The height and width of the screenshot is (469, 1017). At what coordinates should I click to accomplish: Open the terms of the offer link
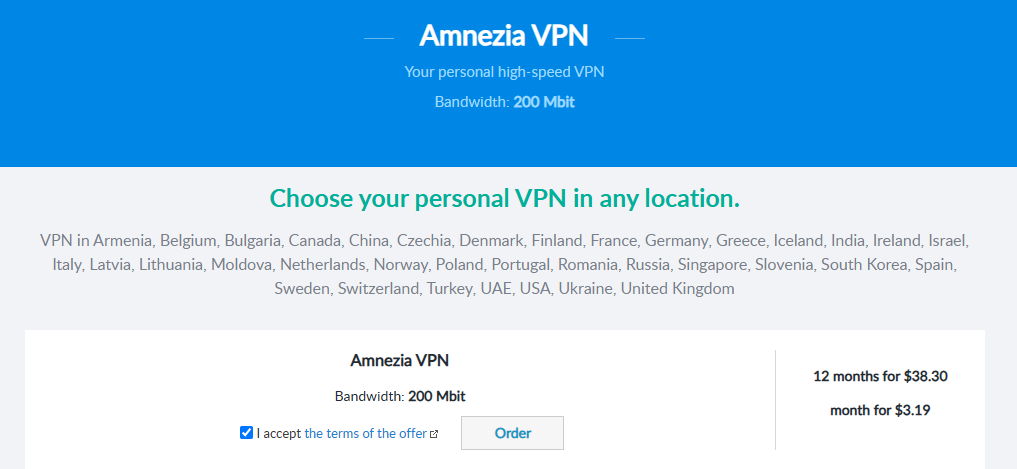click(x=365, y=433)
